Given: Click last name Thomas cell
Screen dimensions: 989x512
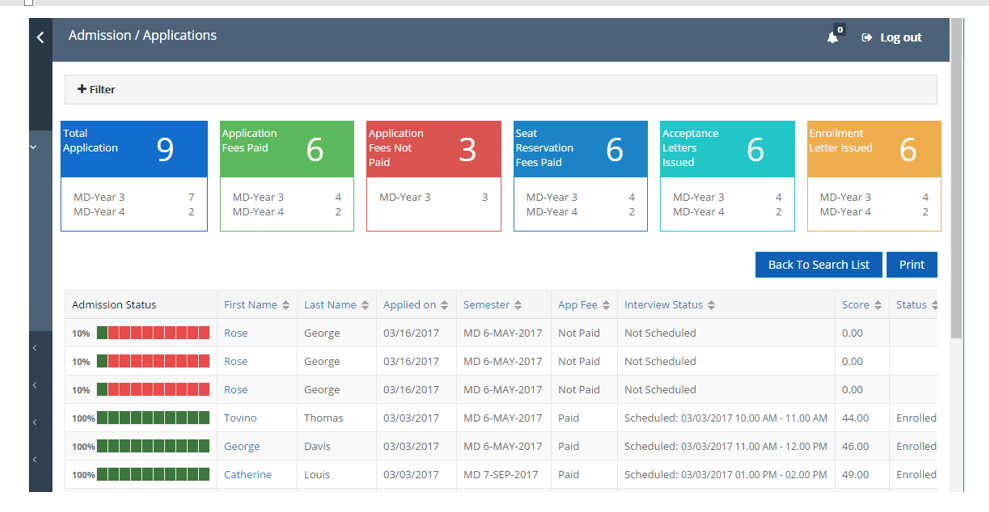Looking at the screenshot, I should (324, 418).
